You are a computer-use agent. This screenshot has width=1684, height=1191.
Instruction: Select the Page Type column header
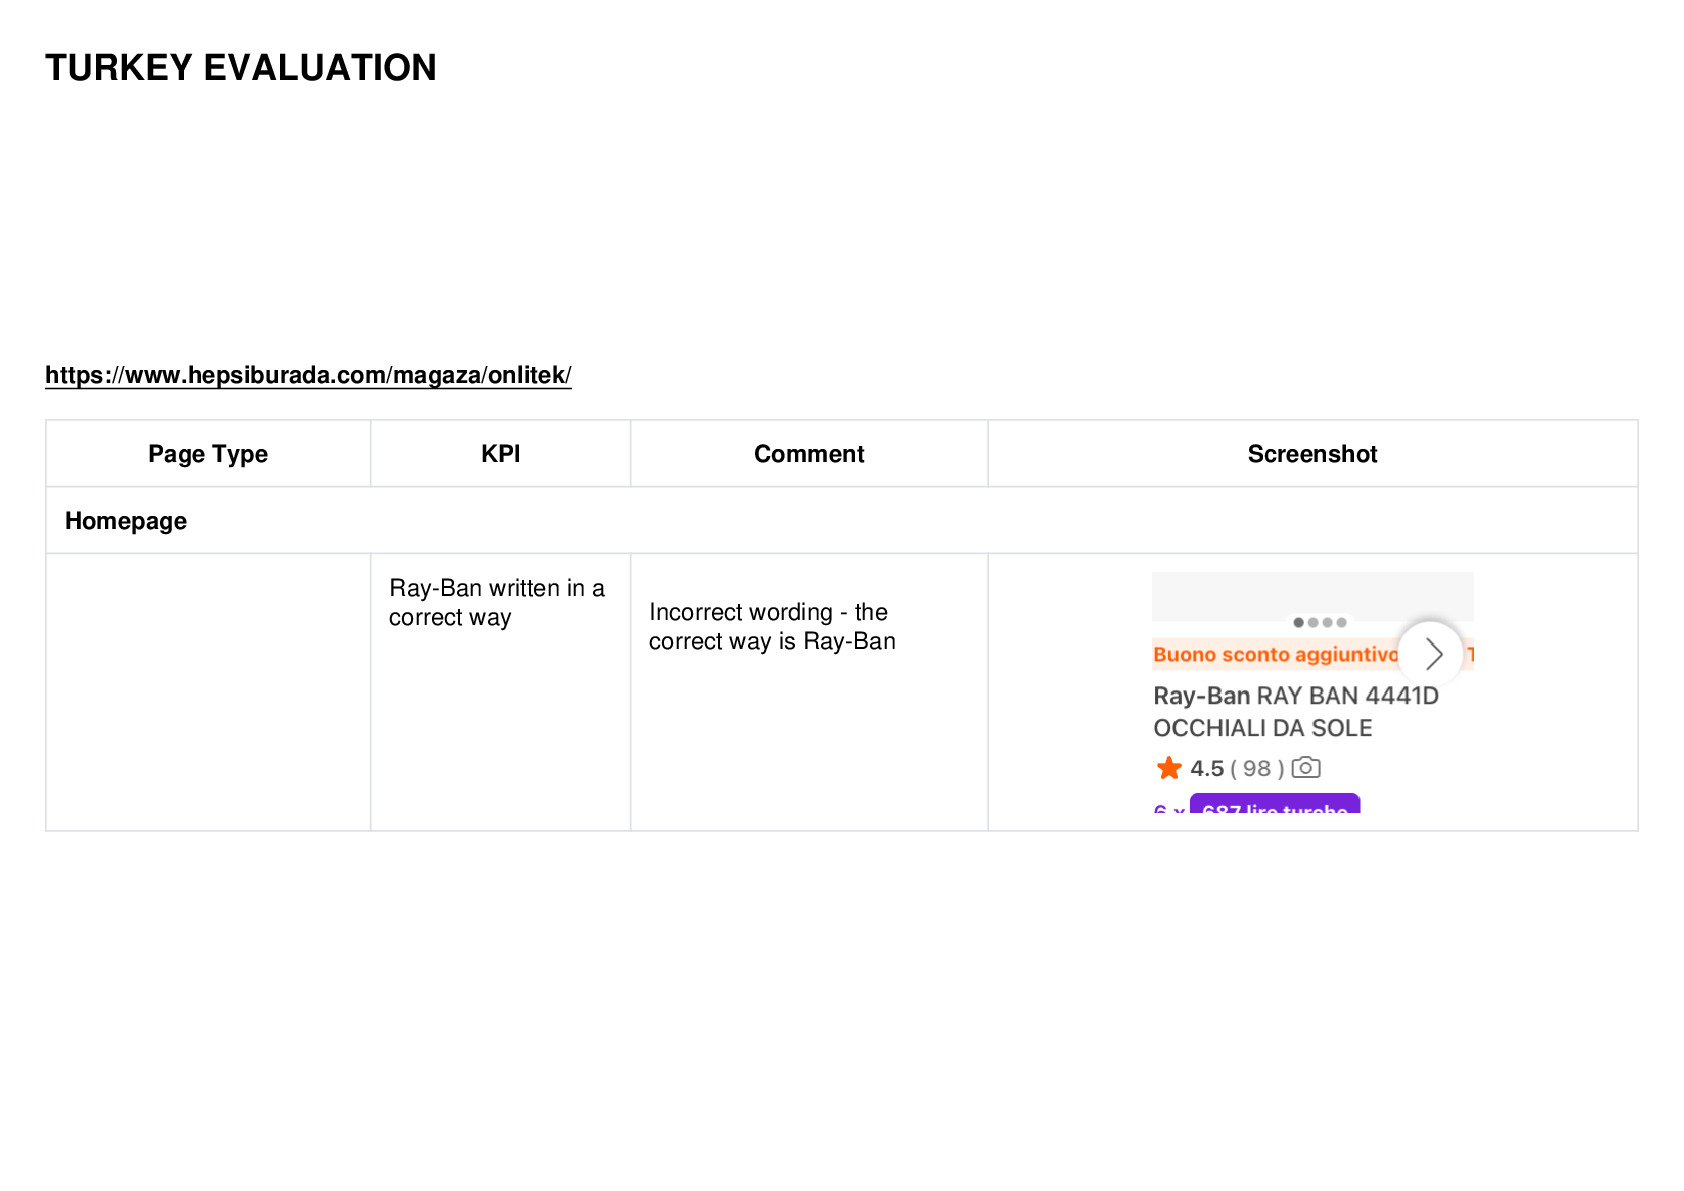pos(208,454)
